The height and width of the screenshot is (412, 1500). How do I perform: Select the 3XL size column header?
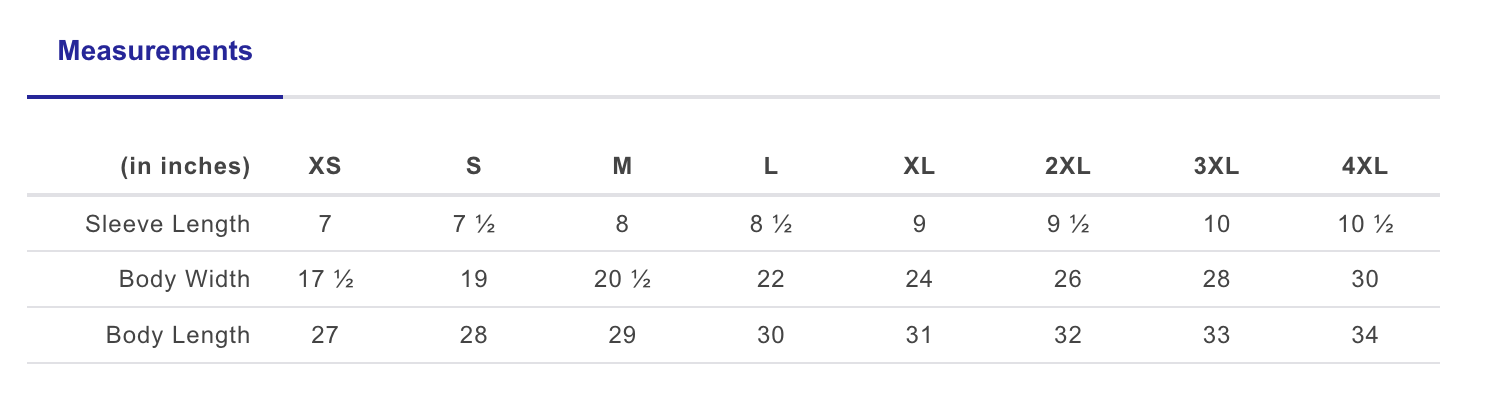1216,167
